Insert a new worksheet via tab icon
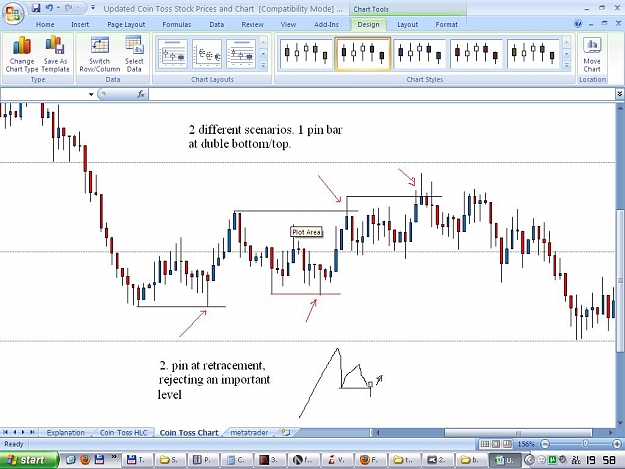 (285, 432)
